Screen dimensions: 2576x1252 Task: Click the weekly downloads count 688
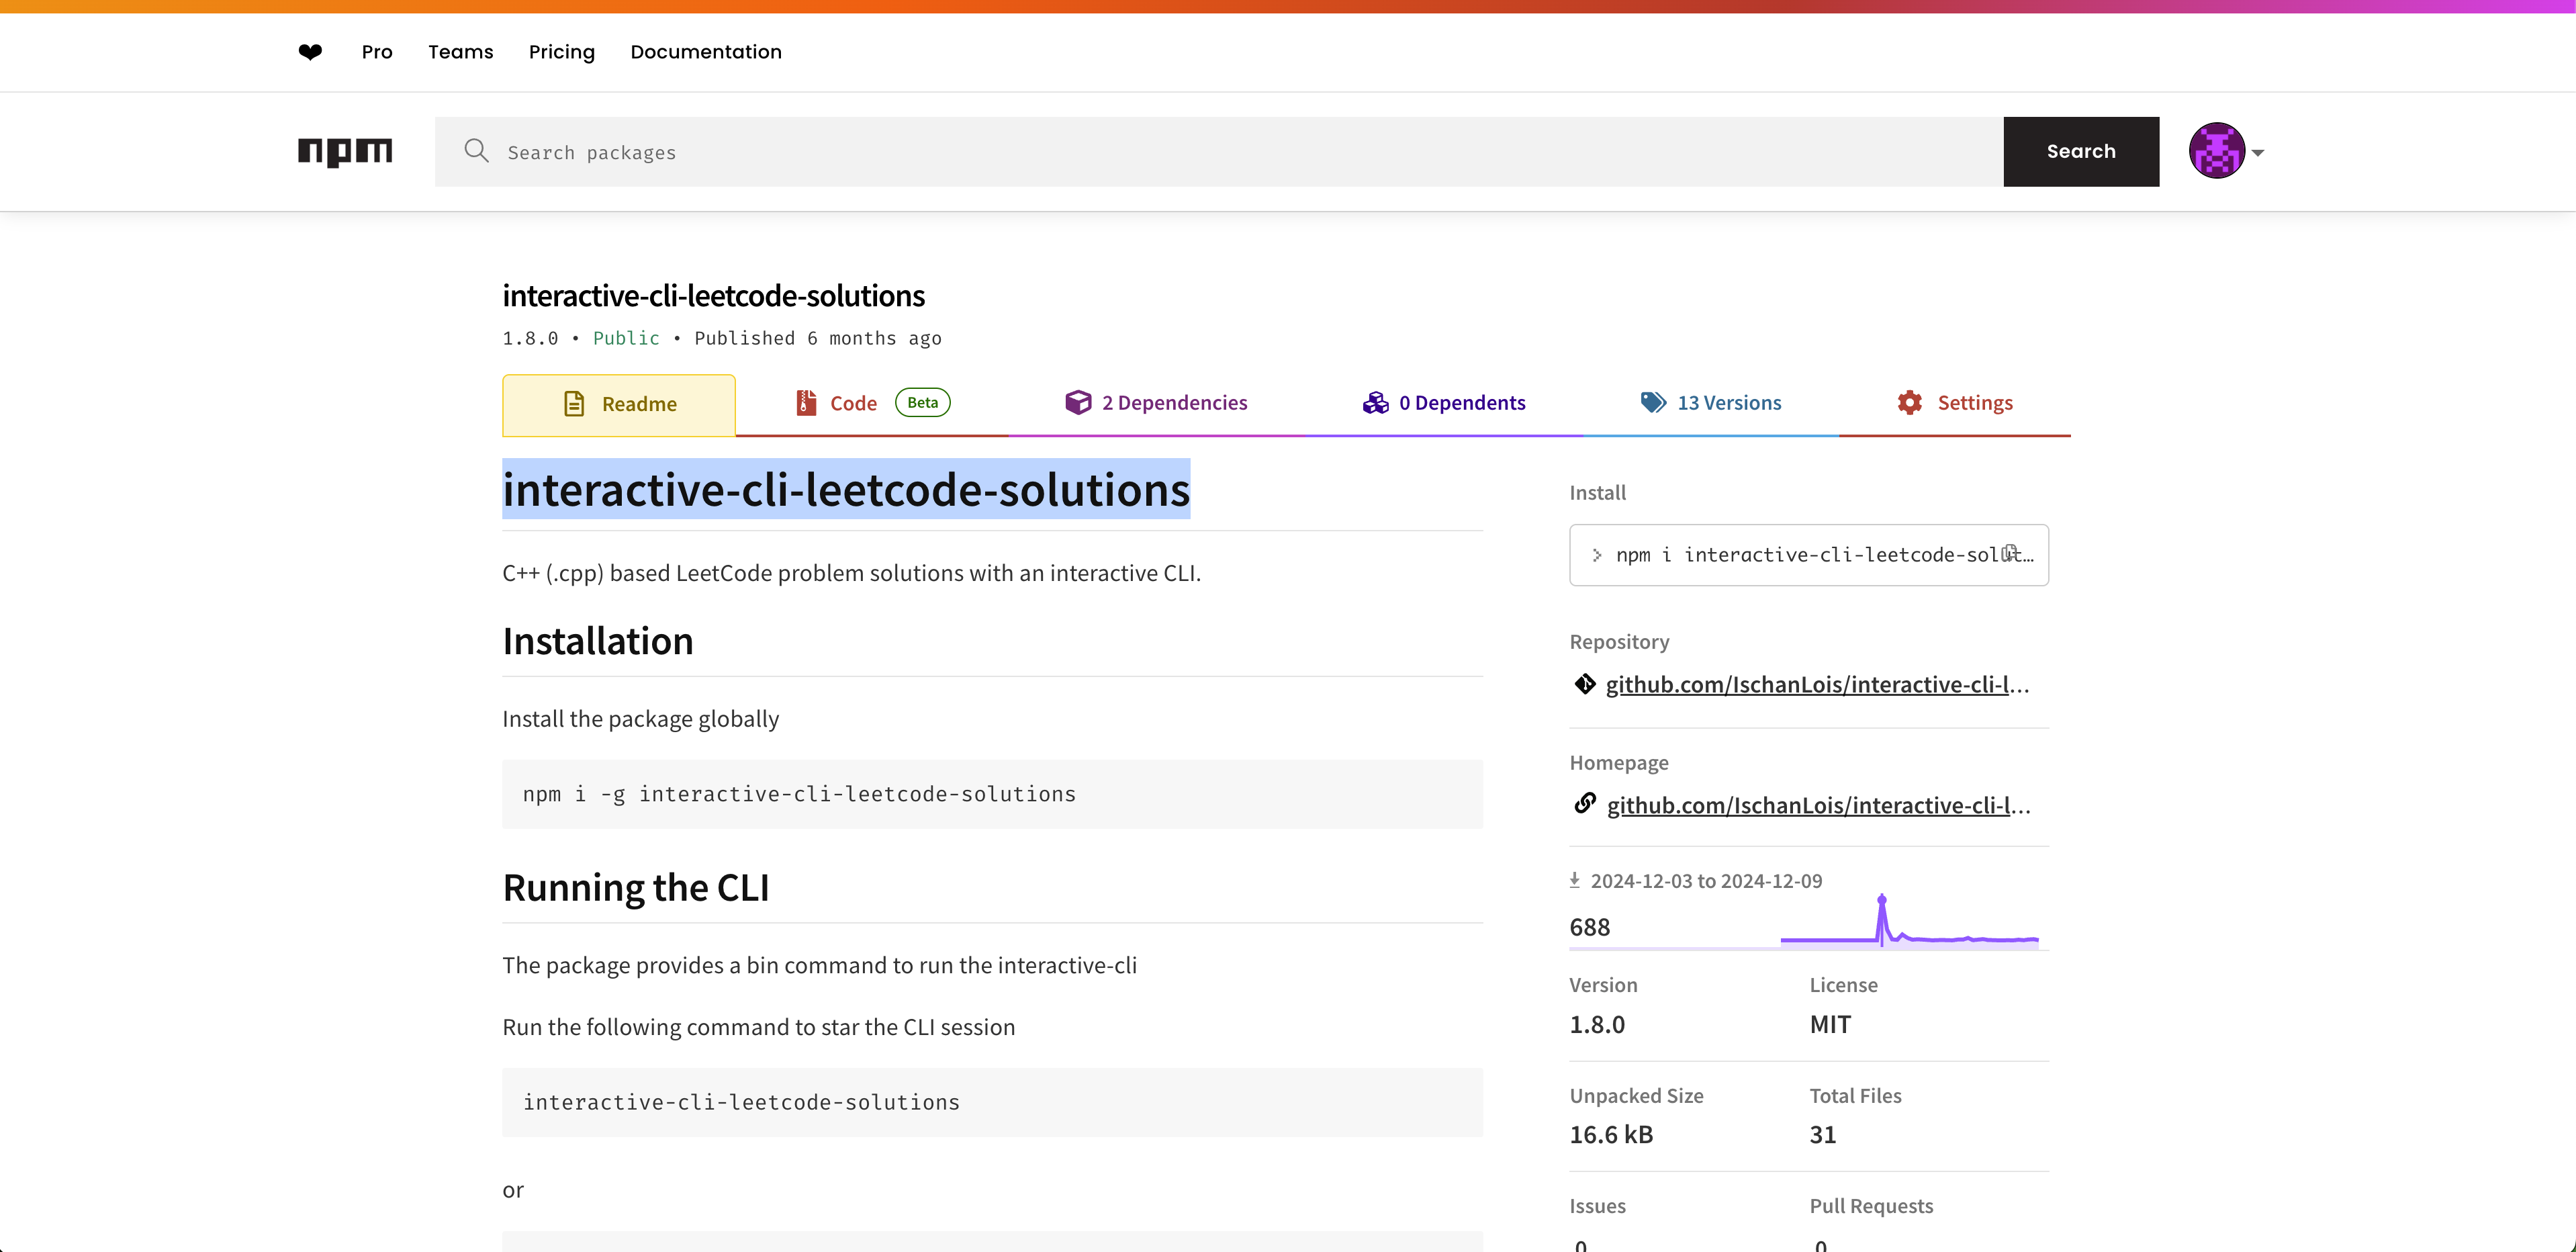point(1589,927)
